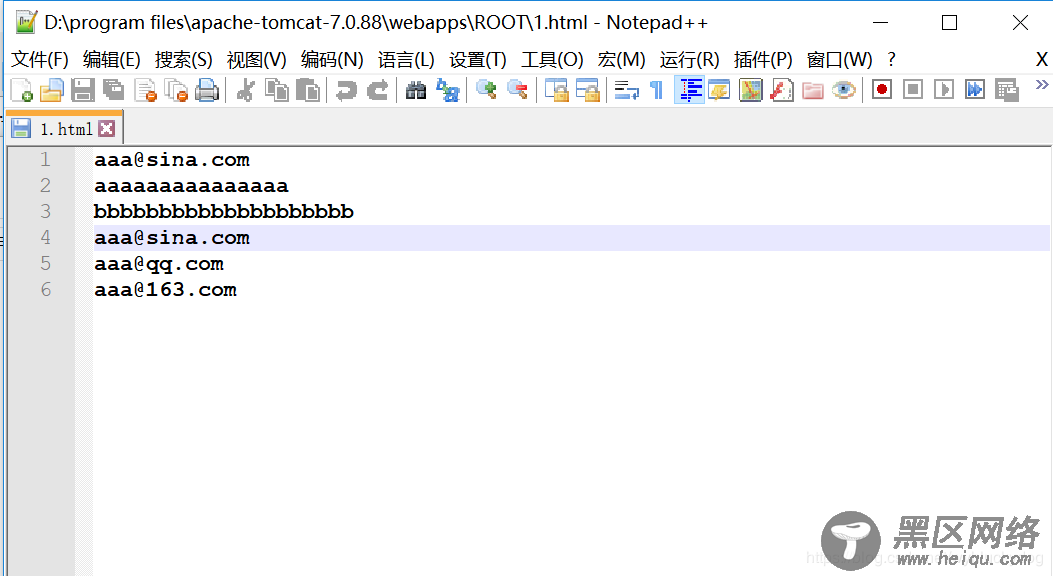This screenshot has width=1053, height=576.
Task: Open the 设置(T) menu
Action: (477, 60)
